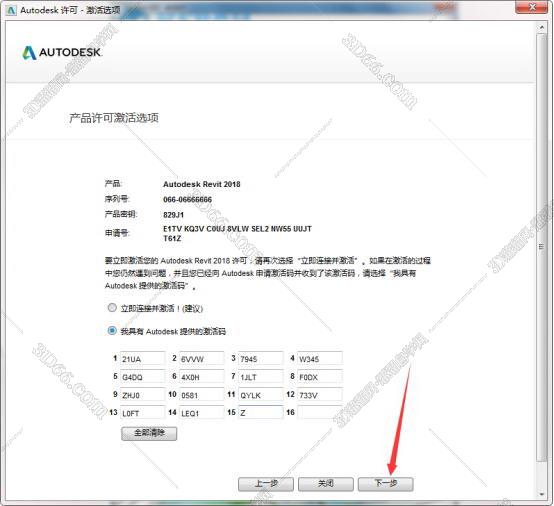The height and width of the screenshot is (506, 554).
Task: Click the 产品密钥 label
Action: (x=121, y=214)
